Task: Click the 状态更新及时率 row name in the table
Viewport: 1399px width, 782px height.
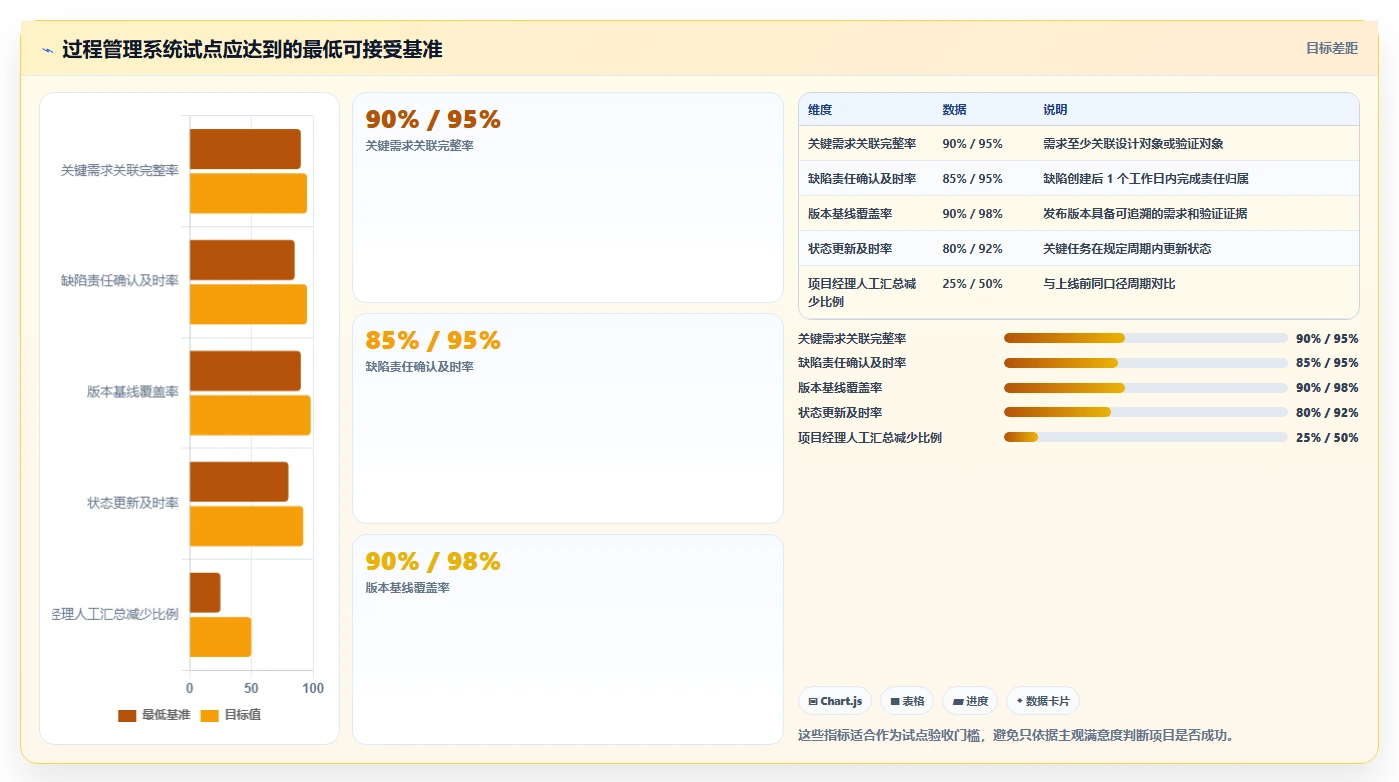Action: click(850, 249)
